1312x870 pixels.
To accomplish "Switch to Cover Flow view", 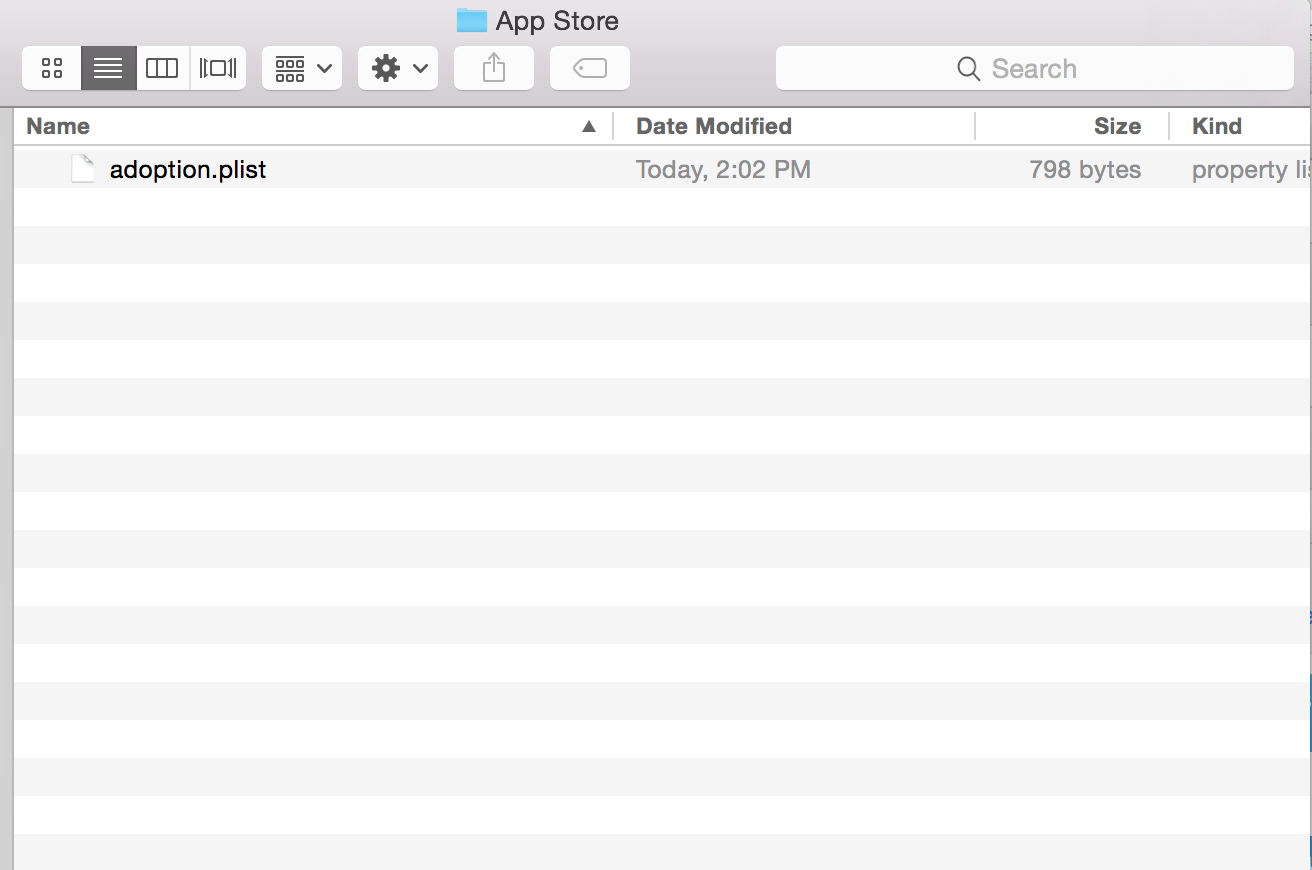I will coord(218,69).
